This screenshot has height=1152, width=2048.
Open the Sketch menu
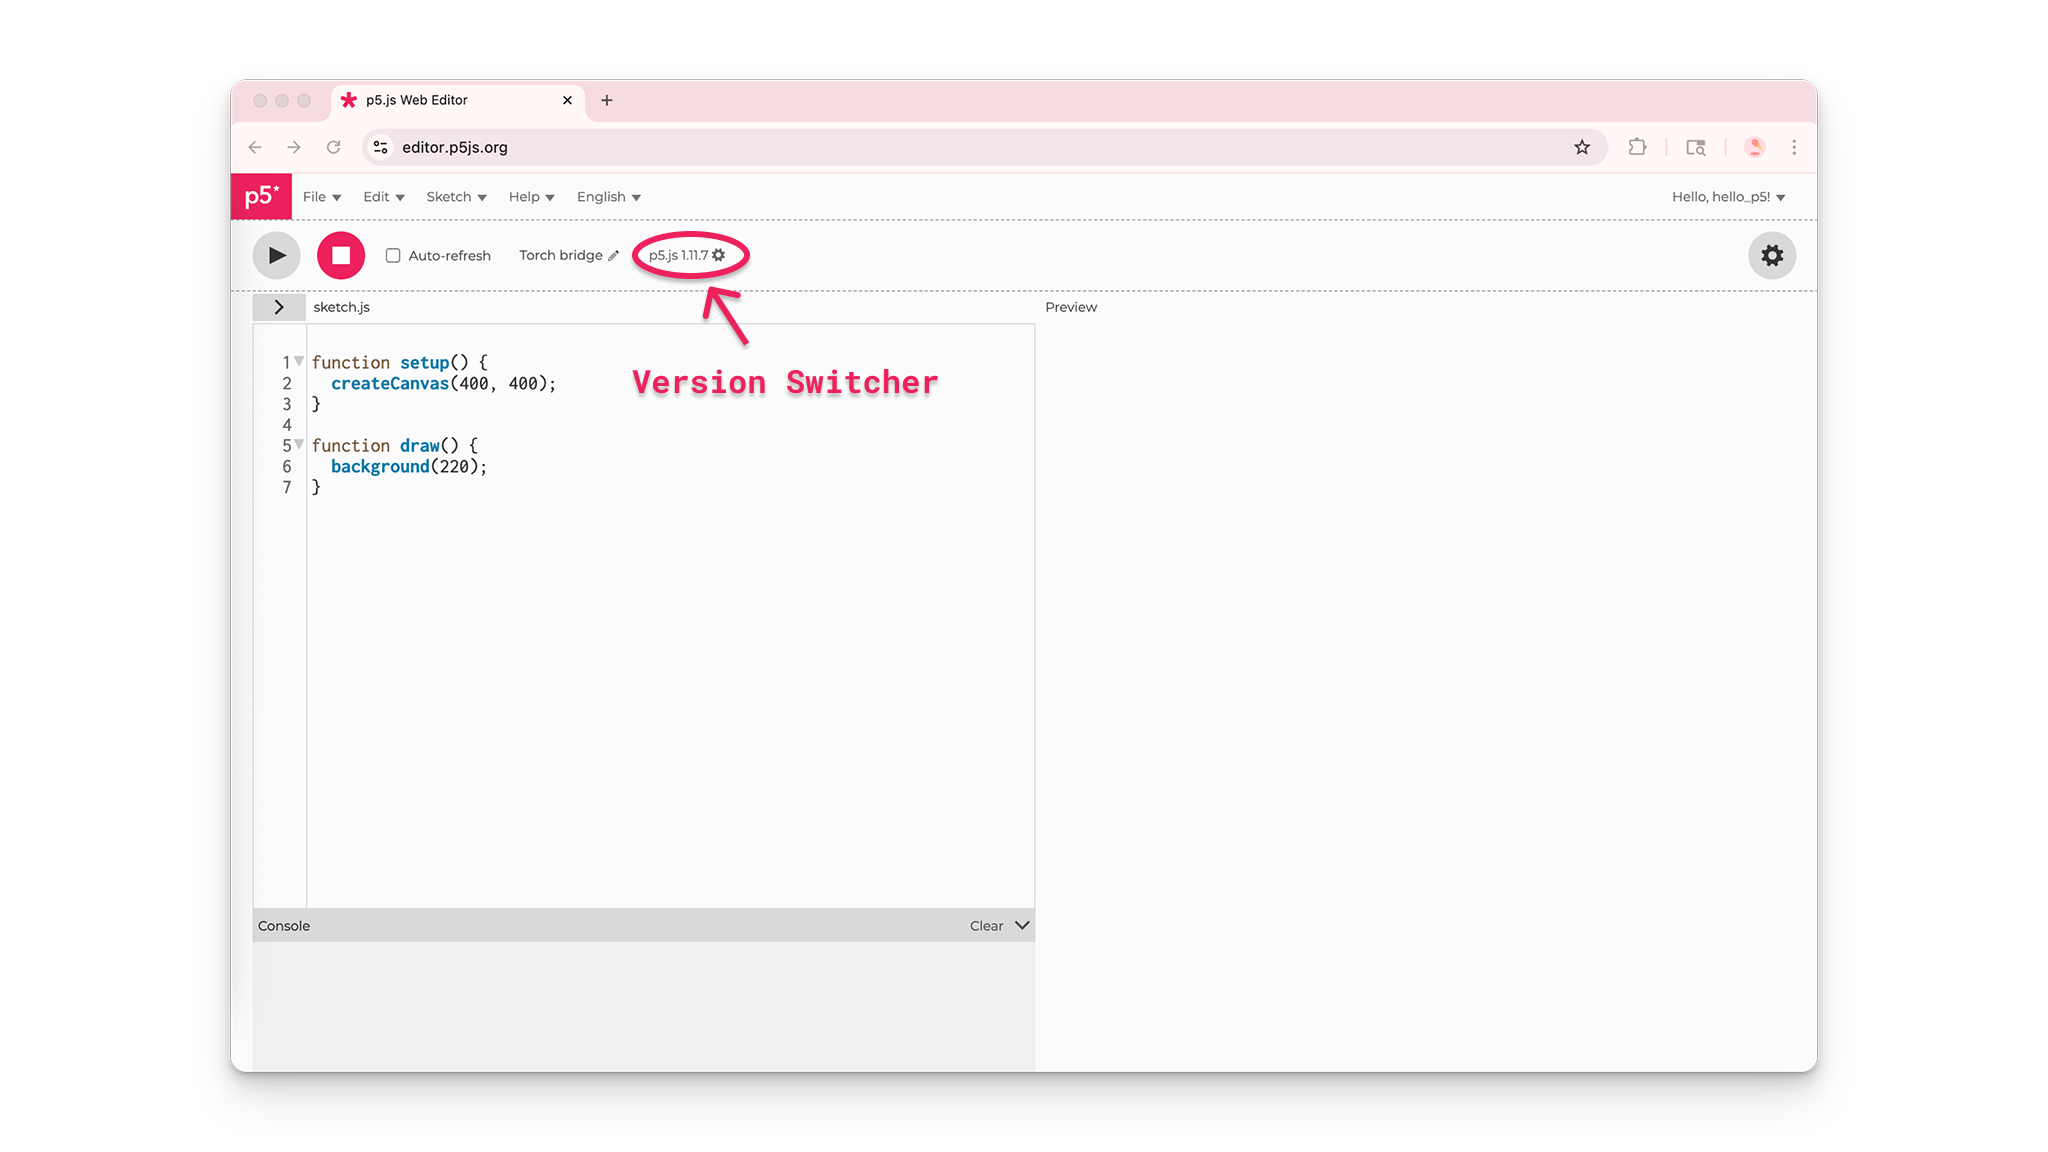(x=456, y=197)
